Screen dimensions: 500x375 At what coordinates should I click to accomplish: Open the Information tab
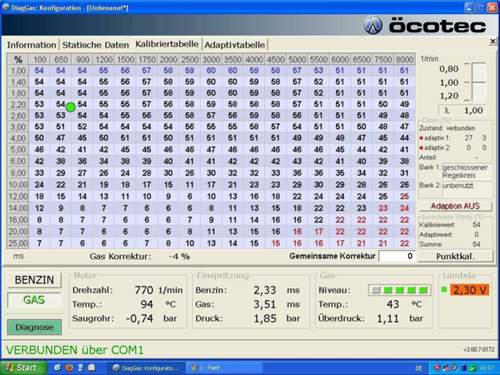[x=32, y=45]
